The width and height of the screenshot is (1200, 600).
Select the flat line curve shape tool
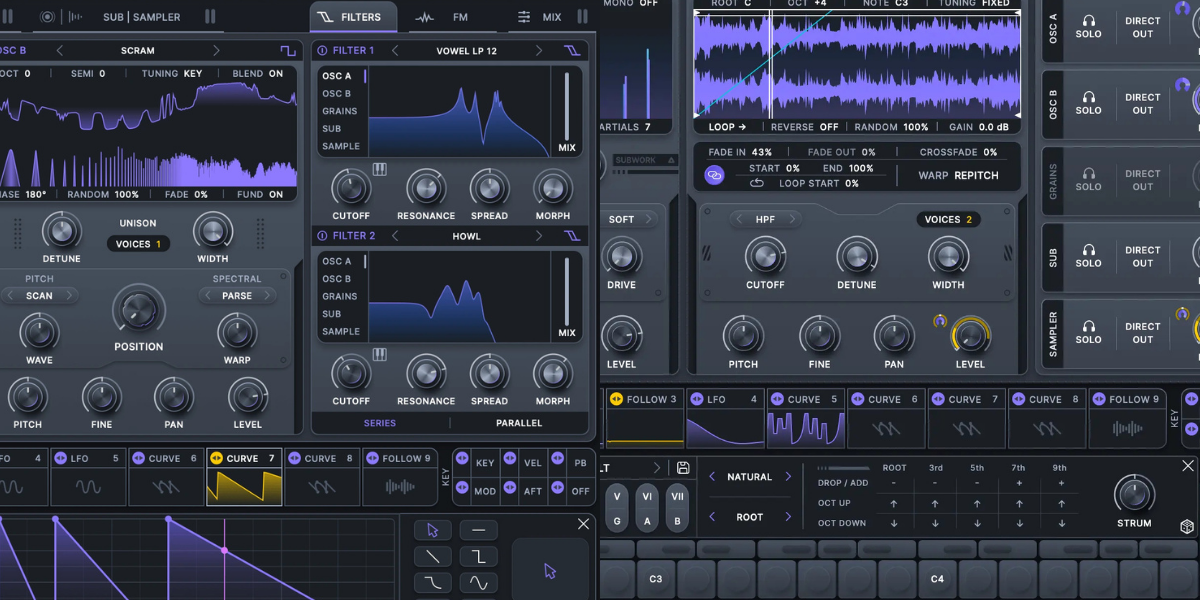pos(479,530)
